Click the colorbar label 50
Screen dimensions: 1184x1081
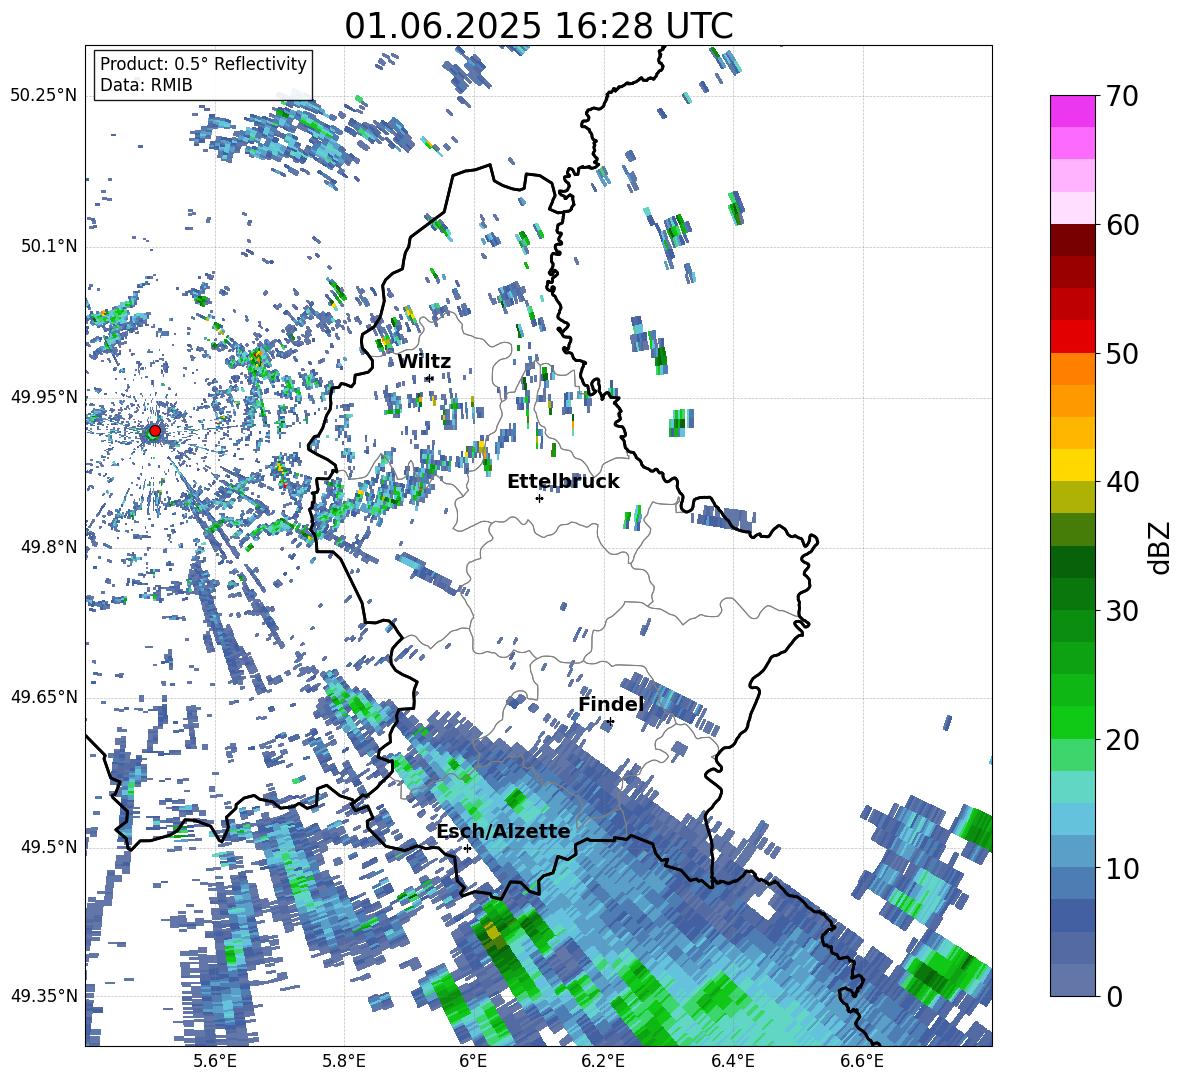[x=1122, y=353]
